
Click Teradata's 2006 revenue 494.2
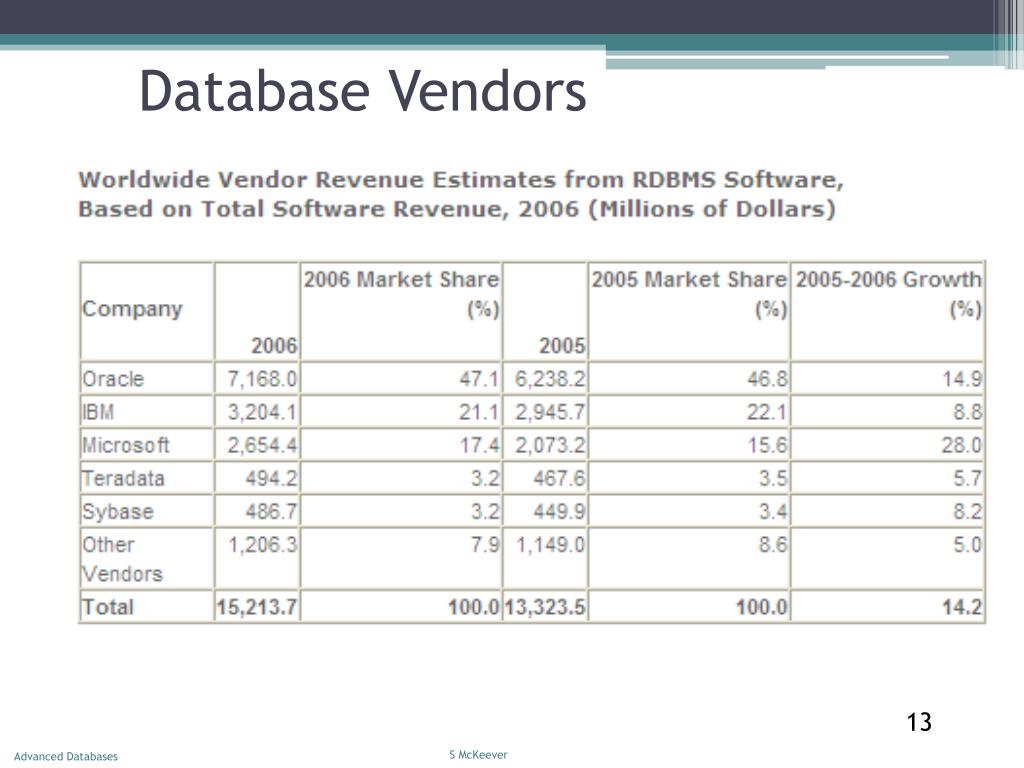coord(271,479)
